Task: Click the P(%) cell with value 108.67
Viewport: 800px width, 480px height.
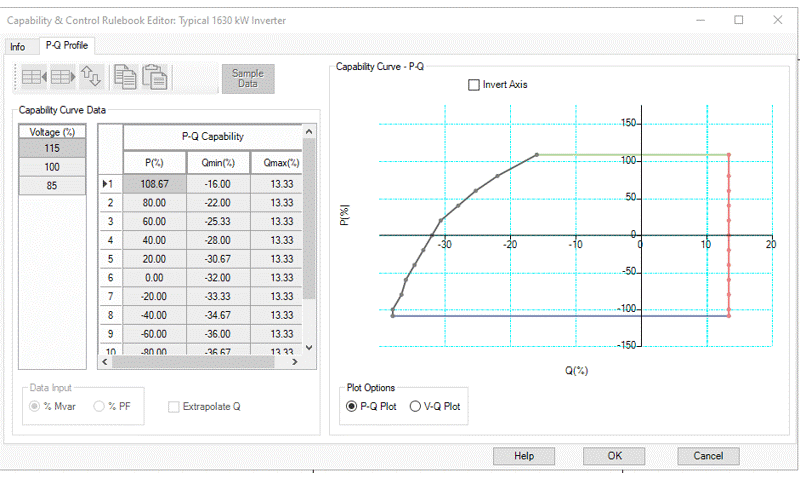Action: 153,184
